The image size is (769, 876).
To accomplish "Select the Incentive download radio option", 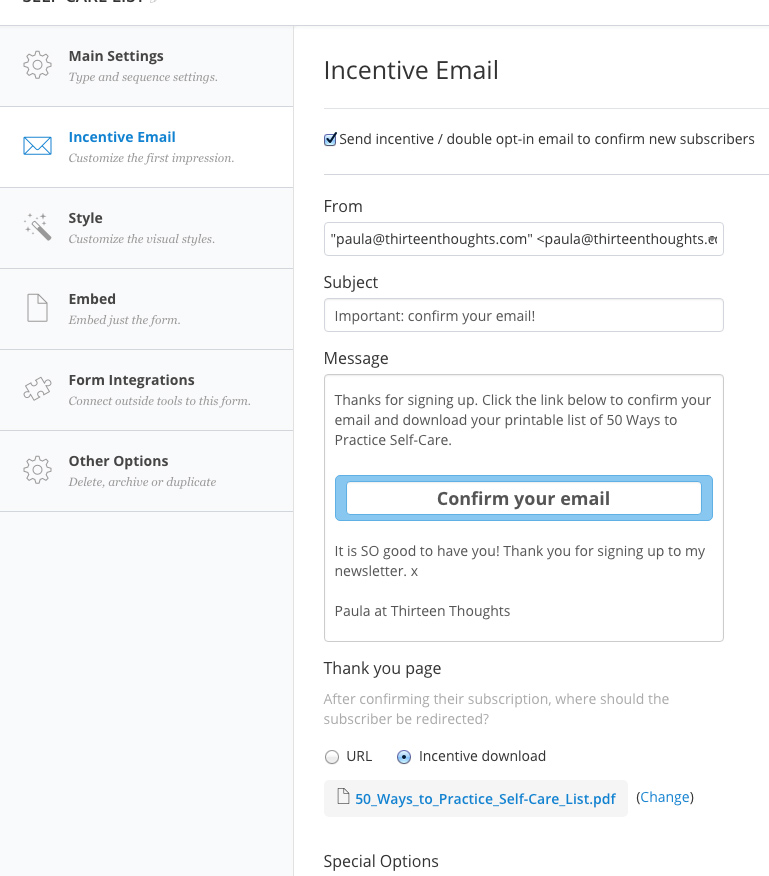I will click(x=404, y=757).
